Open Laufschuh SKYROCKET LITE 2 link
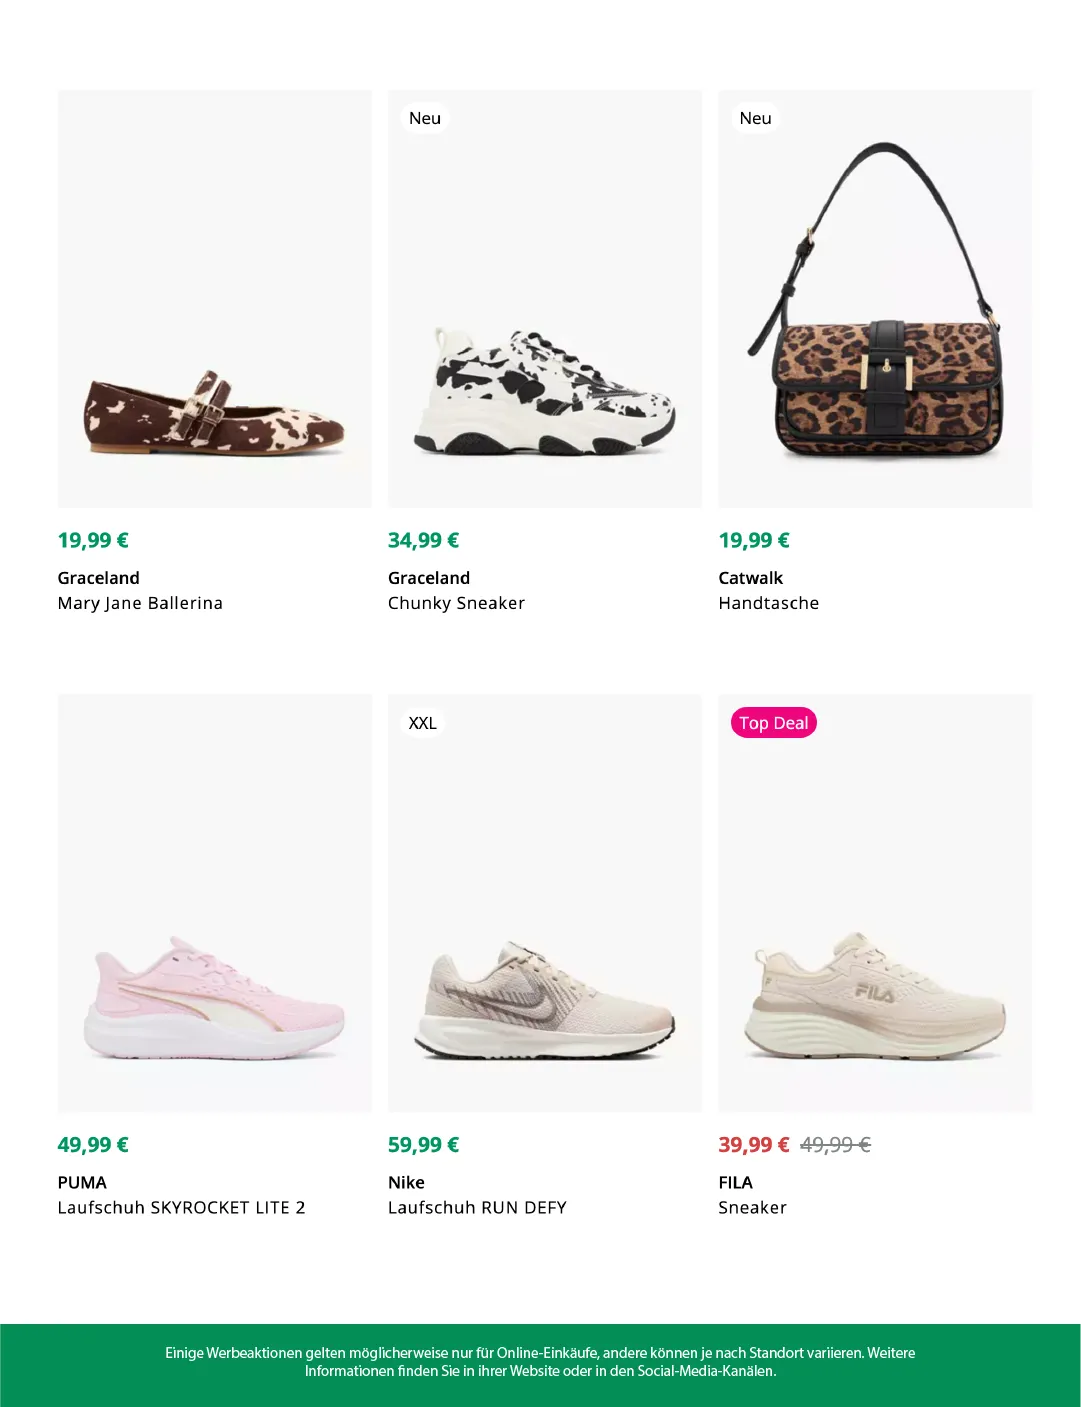The image size is (1081, 1407). point(181,1207)
